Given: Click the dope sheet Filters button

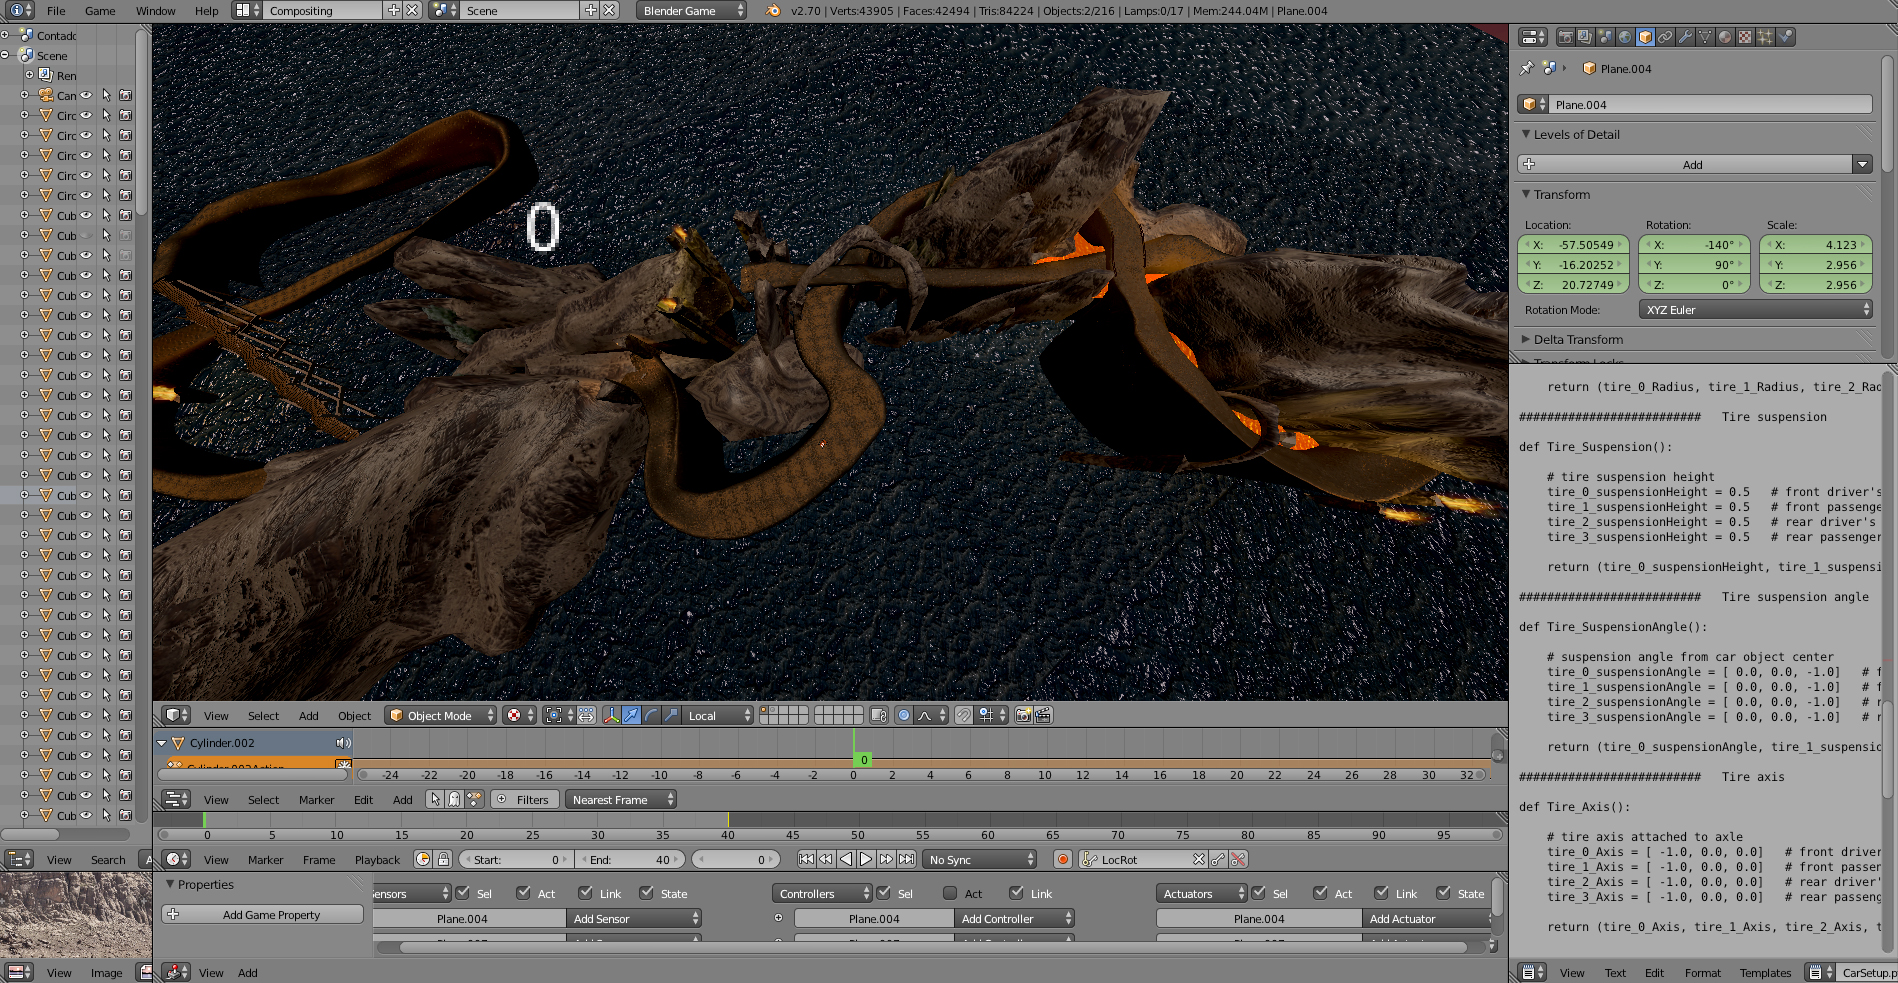Looking at the screenshot, I should [x=524, y=799].
